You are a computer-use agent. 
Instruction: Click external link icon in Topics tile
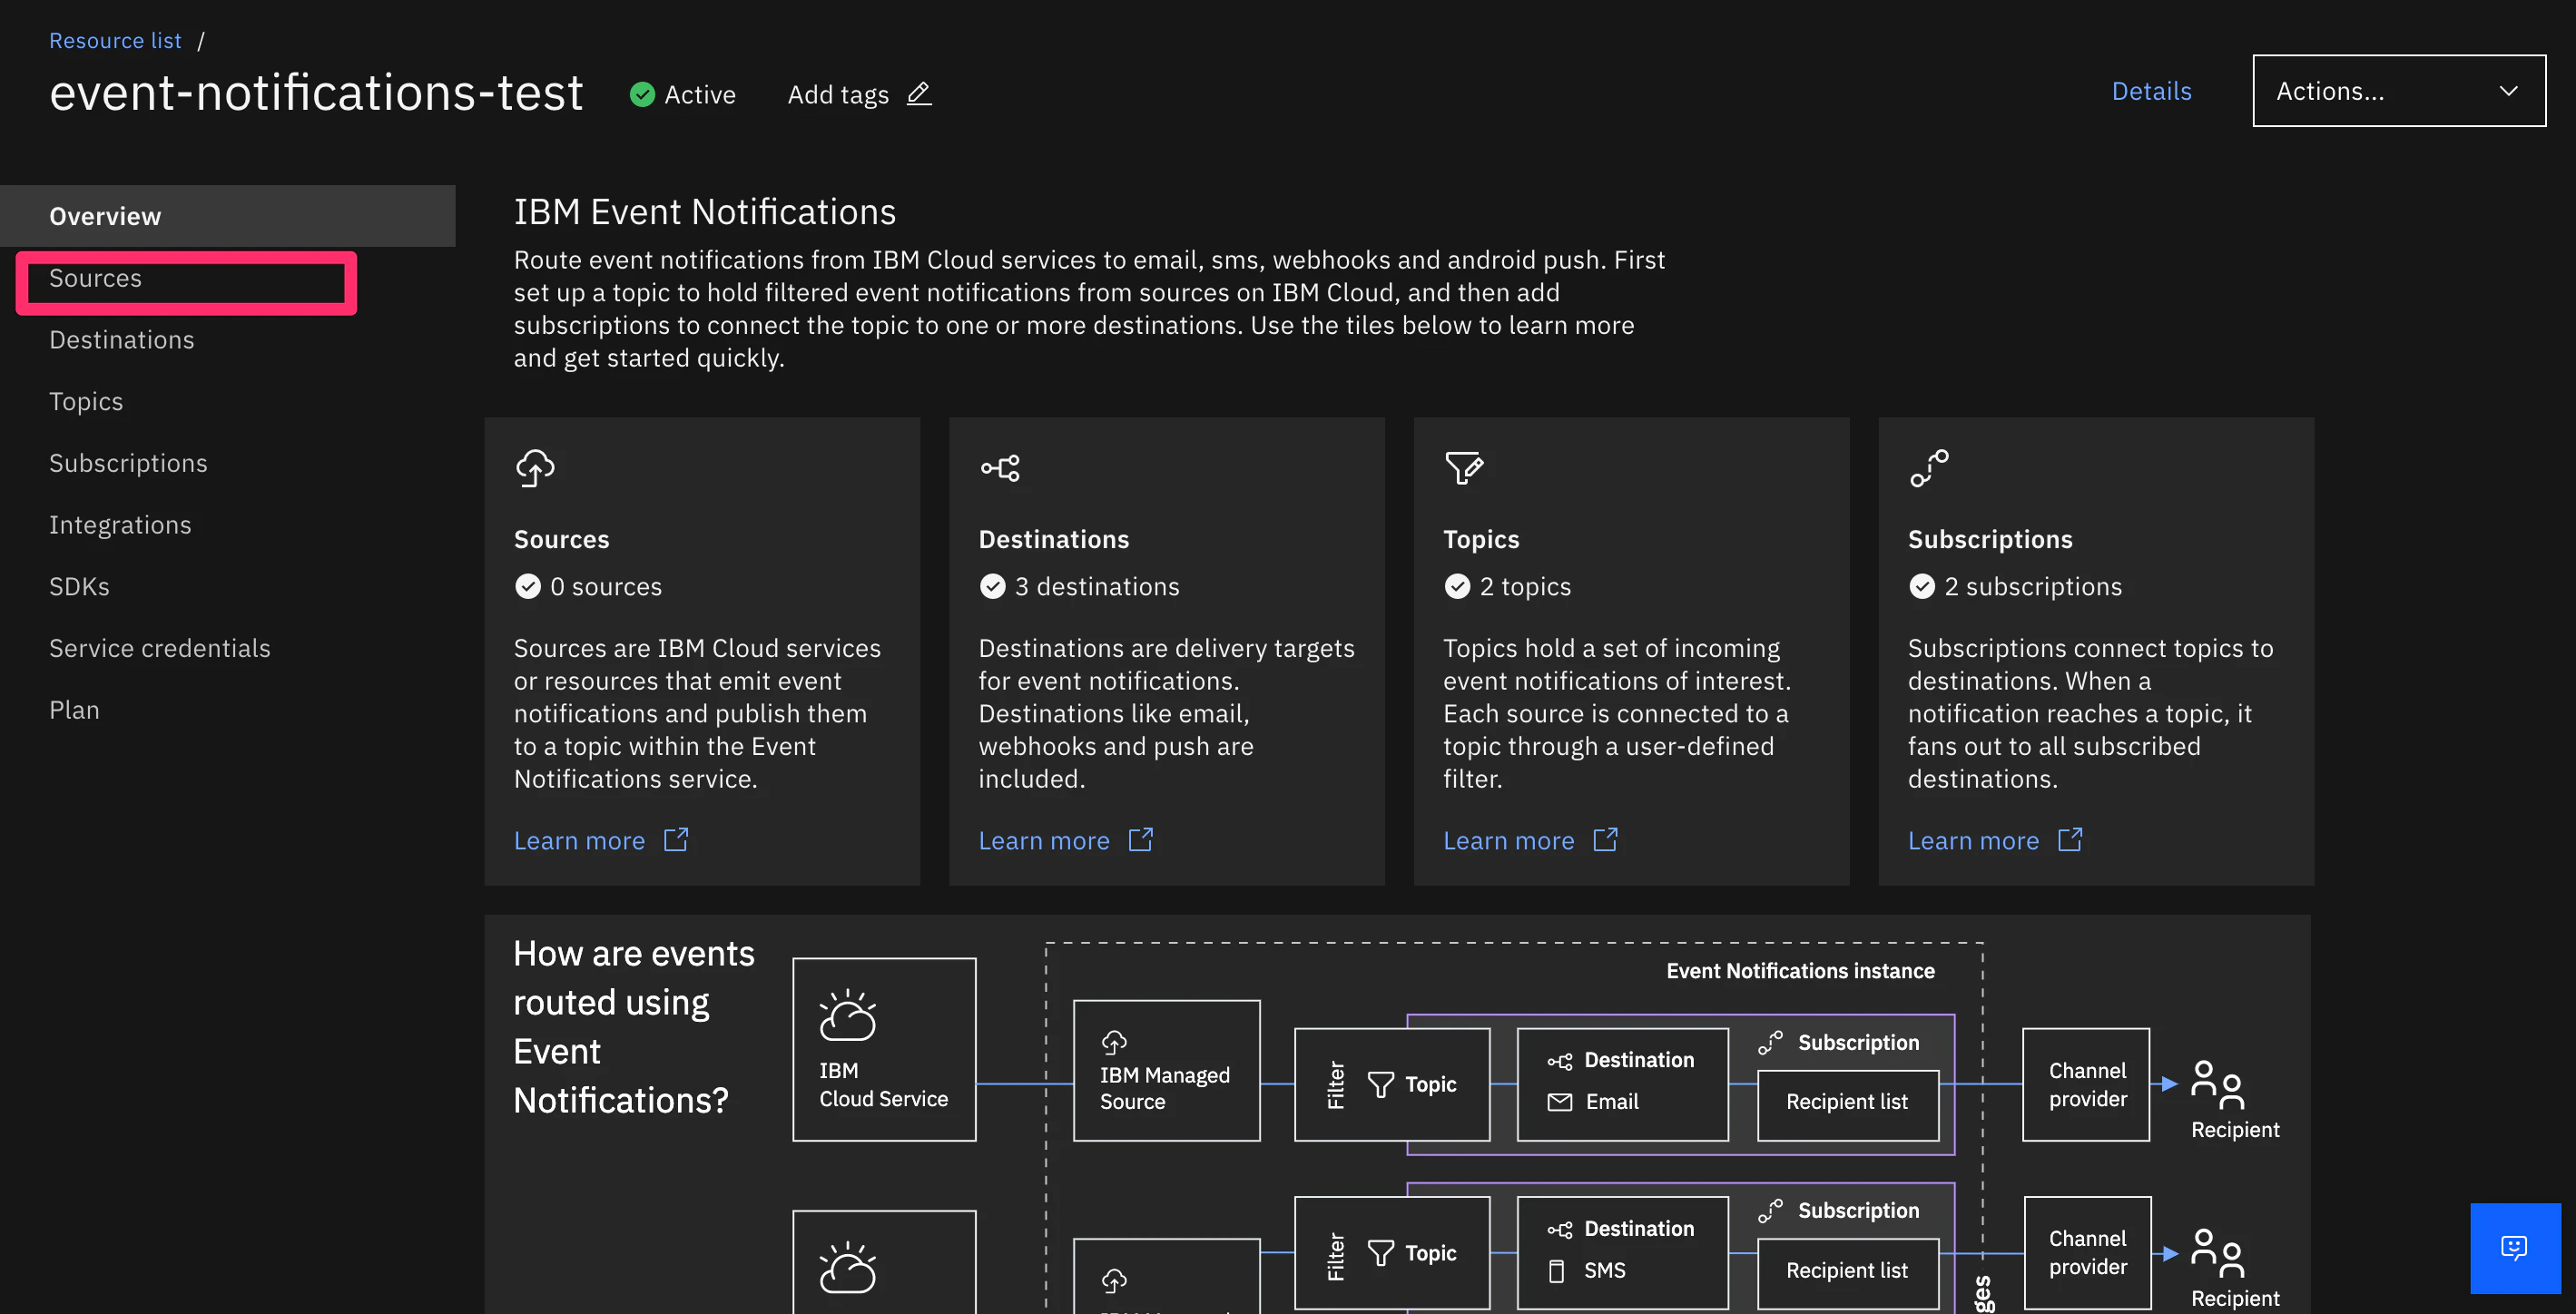pos(1606,840)
